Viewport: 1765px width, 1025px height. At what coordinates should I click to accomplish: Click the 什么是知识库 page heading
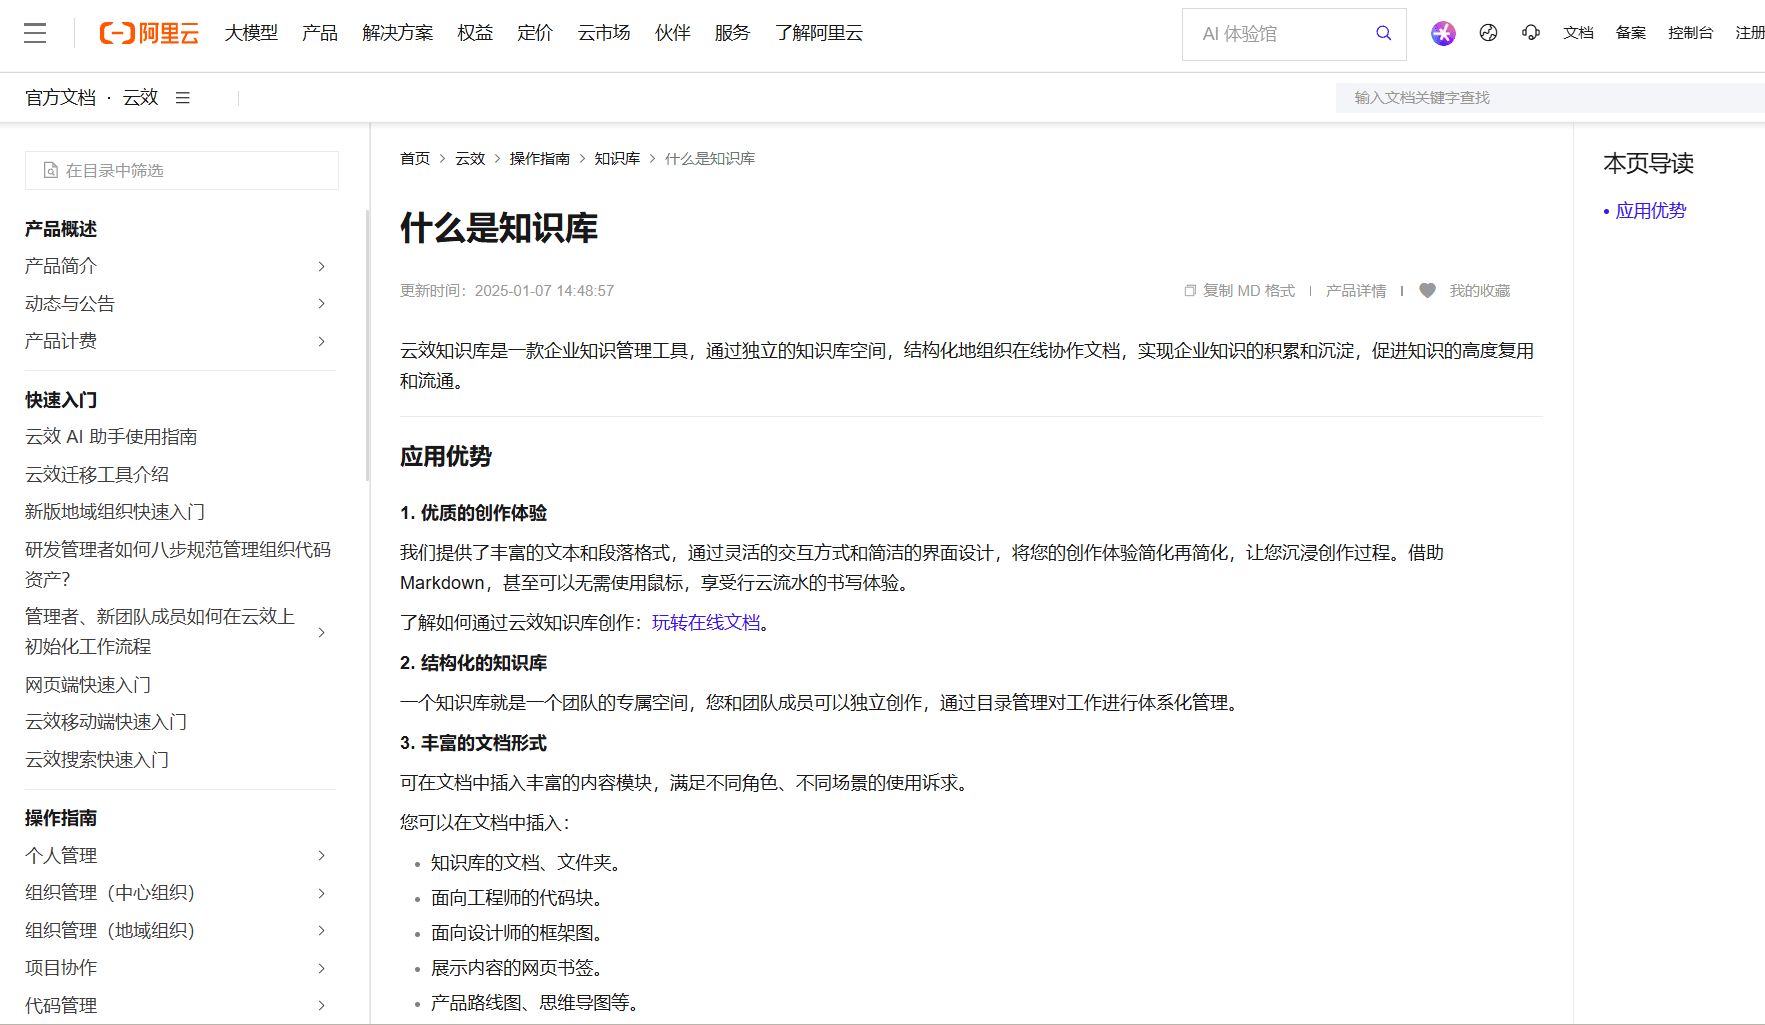click(499, 228)
